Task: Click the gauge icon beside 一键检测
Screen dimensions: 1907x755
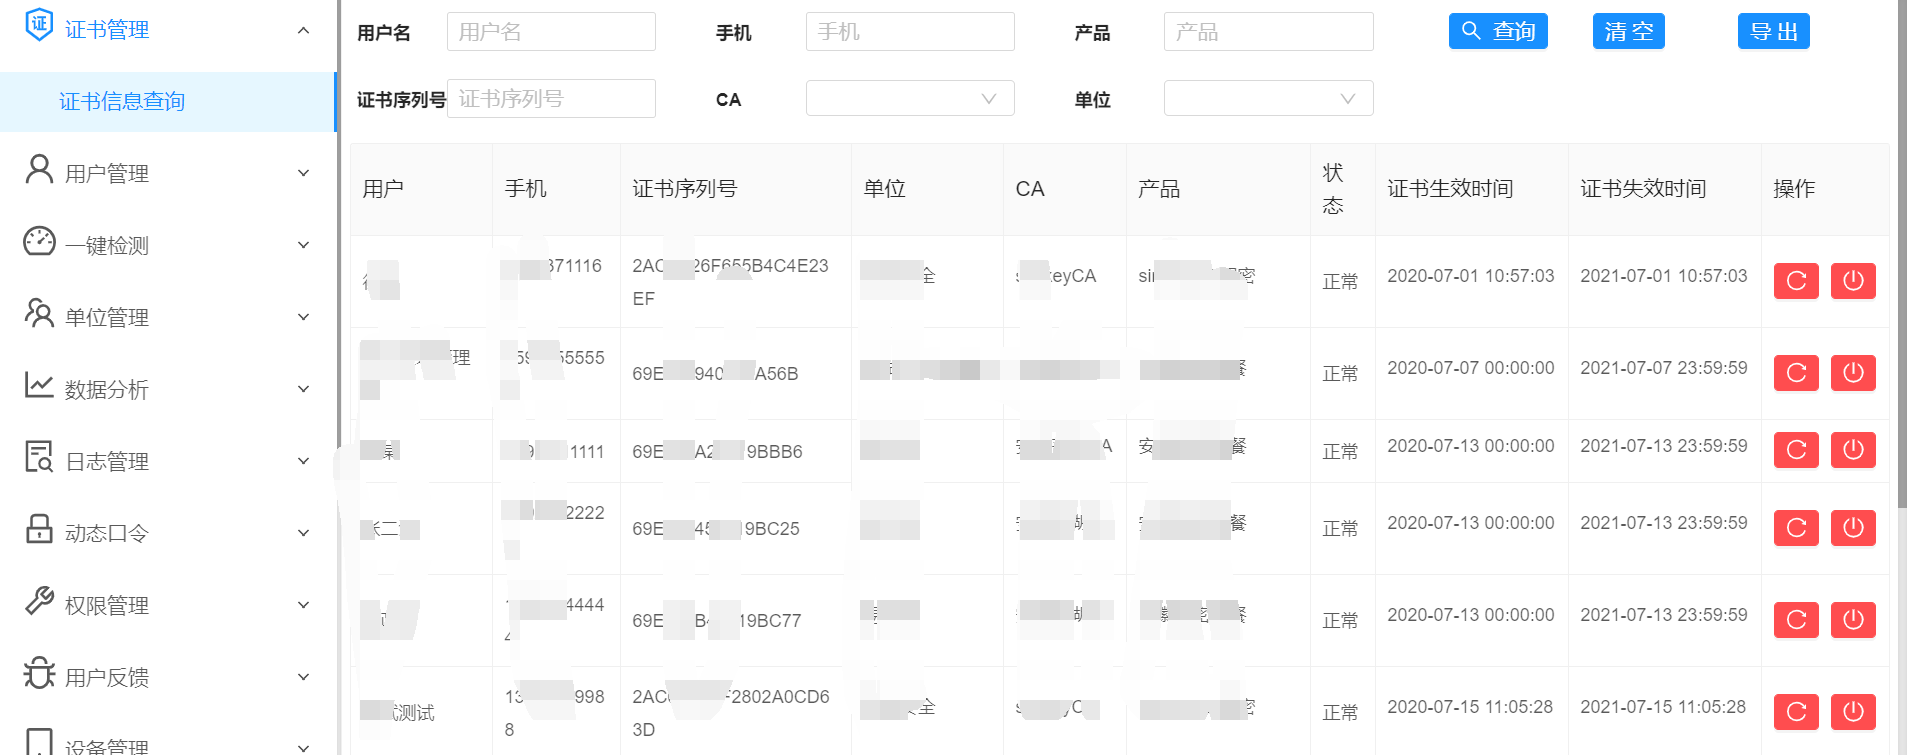Action: [39, 242]
